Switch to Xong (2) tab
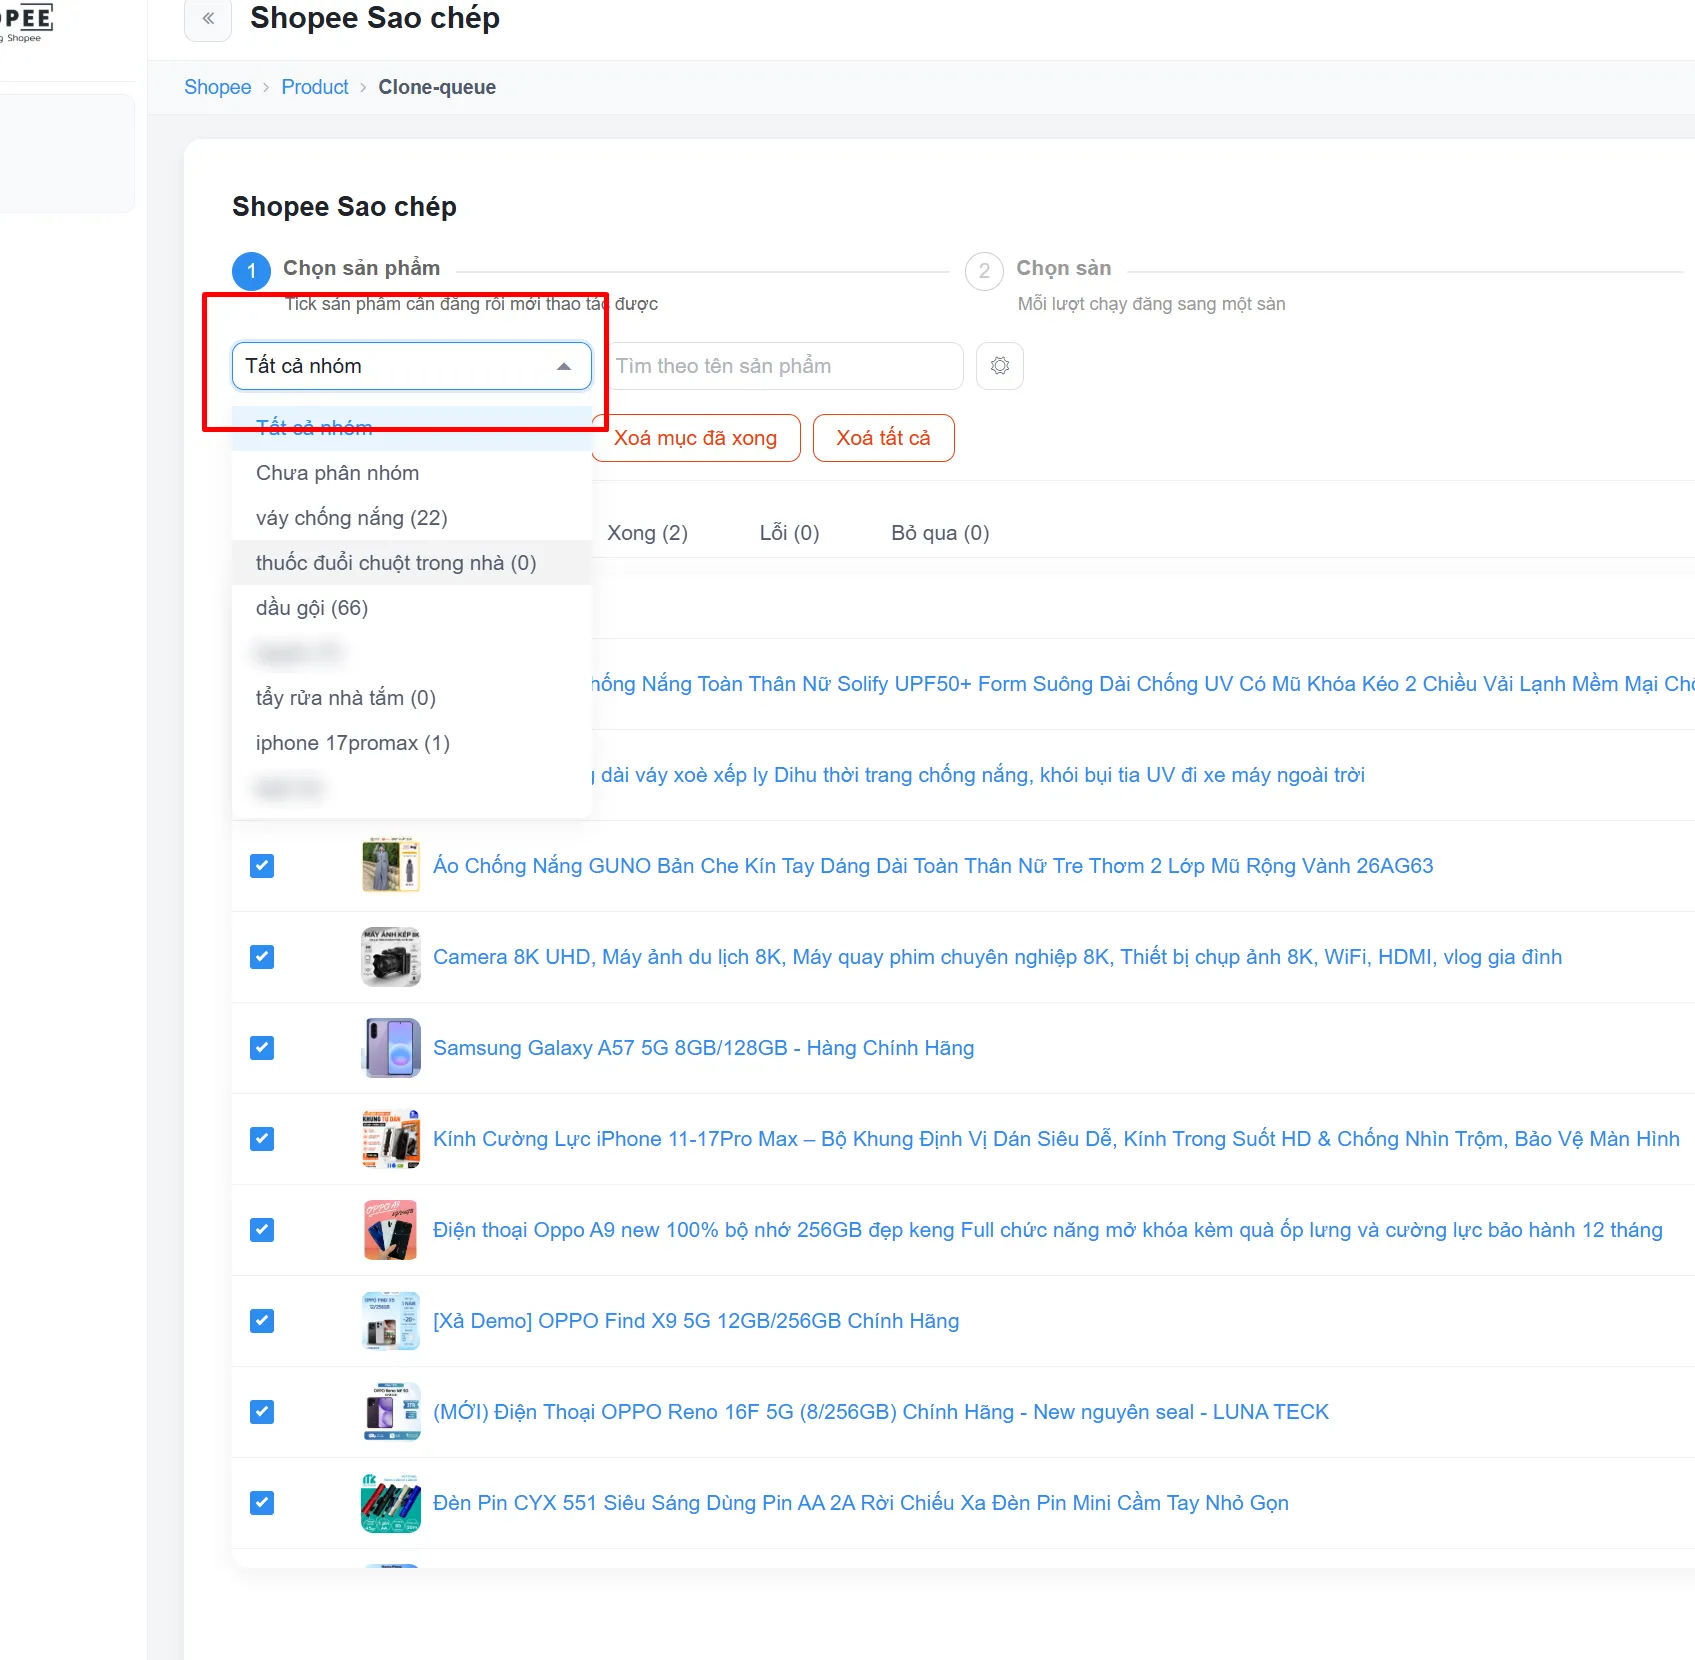 click(647, 533)
